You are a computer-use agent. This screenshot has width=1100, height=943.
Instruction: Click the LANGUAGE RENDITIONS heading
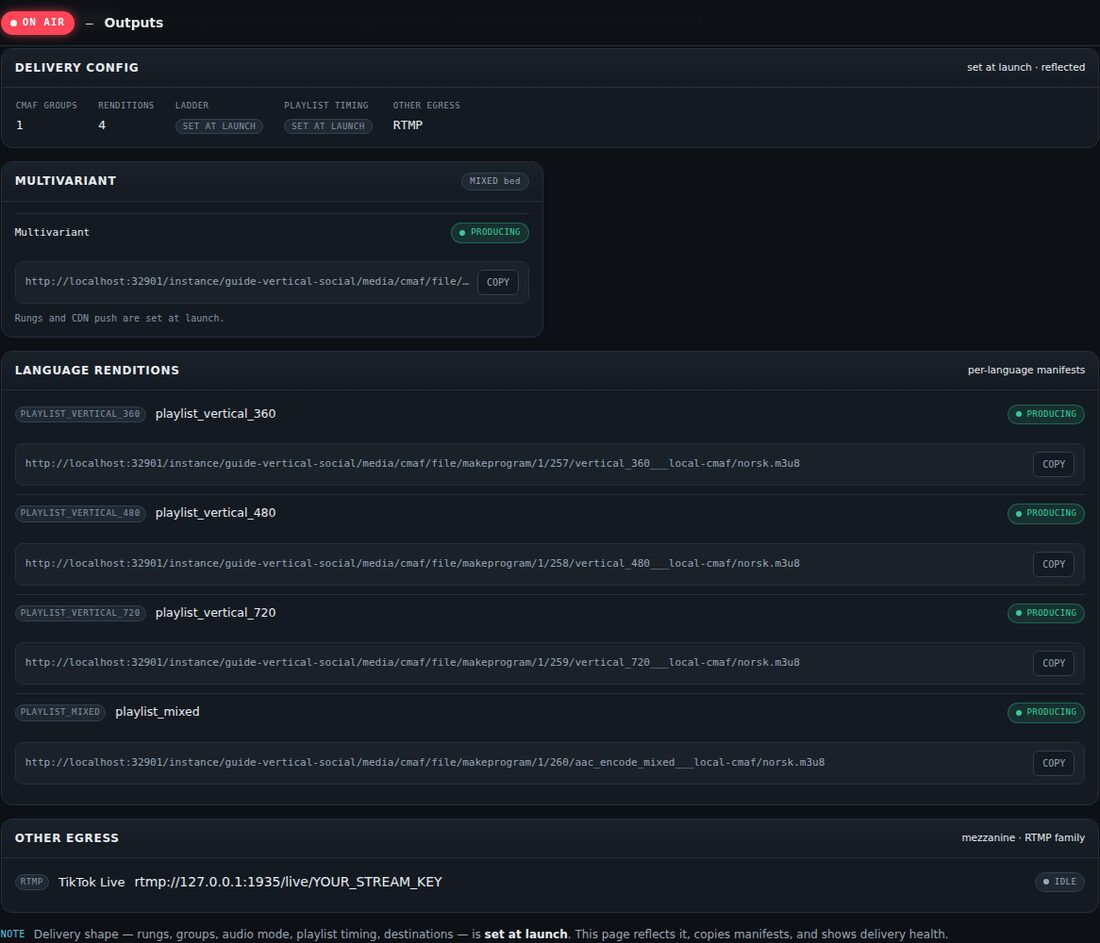(97, 370)
